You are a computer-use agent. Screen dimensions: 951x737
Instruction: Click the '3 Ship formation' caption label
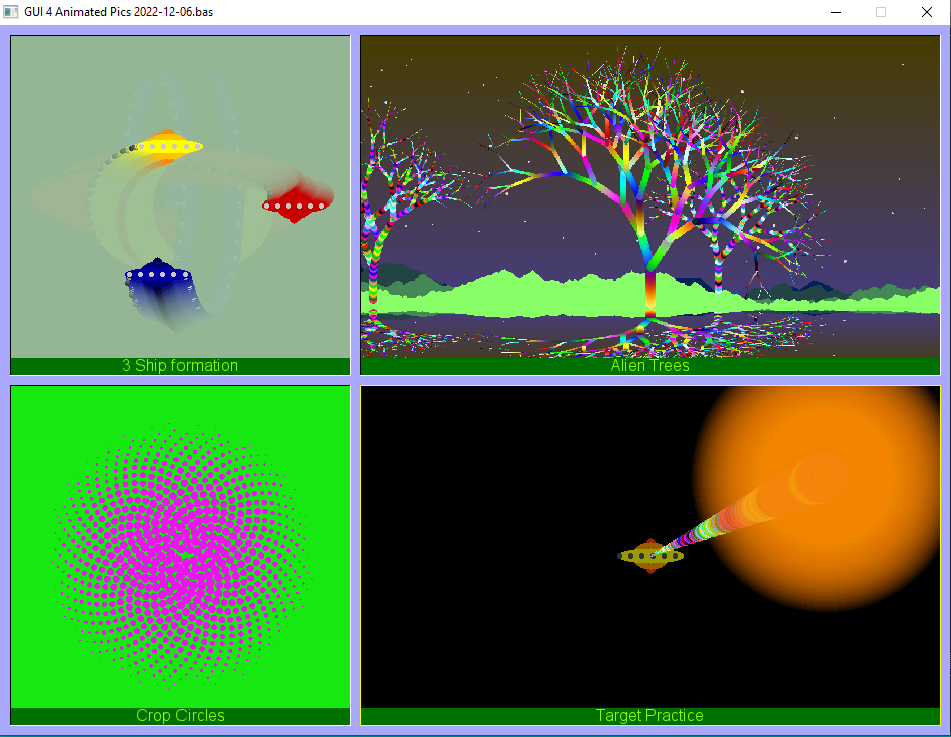click(x=180, y=366)
